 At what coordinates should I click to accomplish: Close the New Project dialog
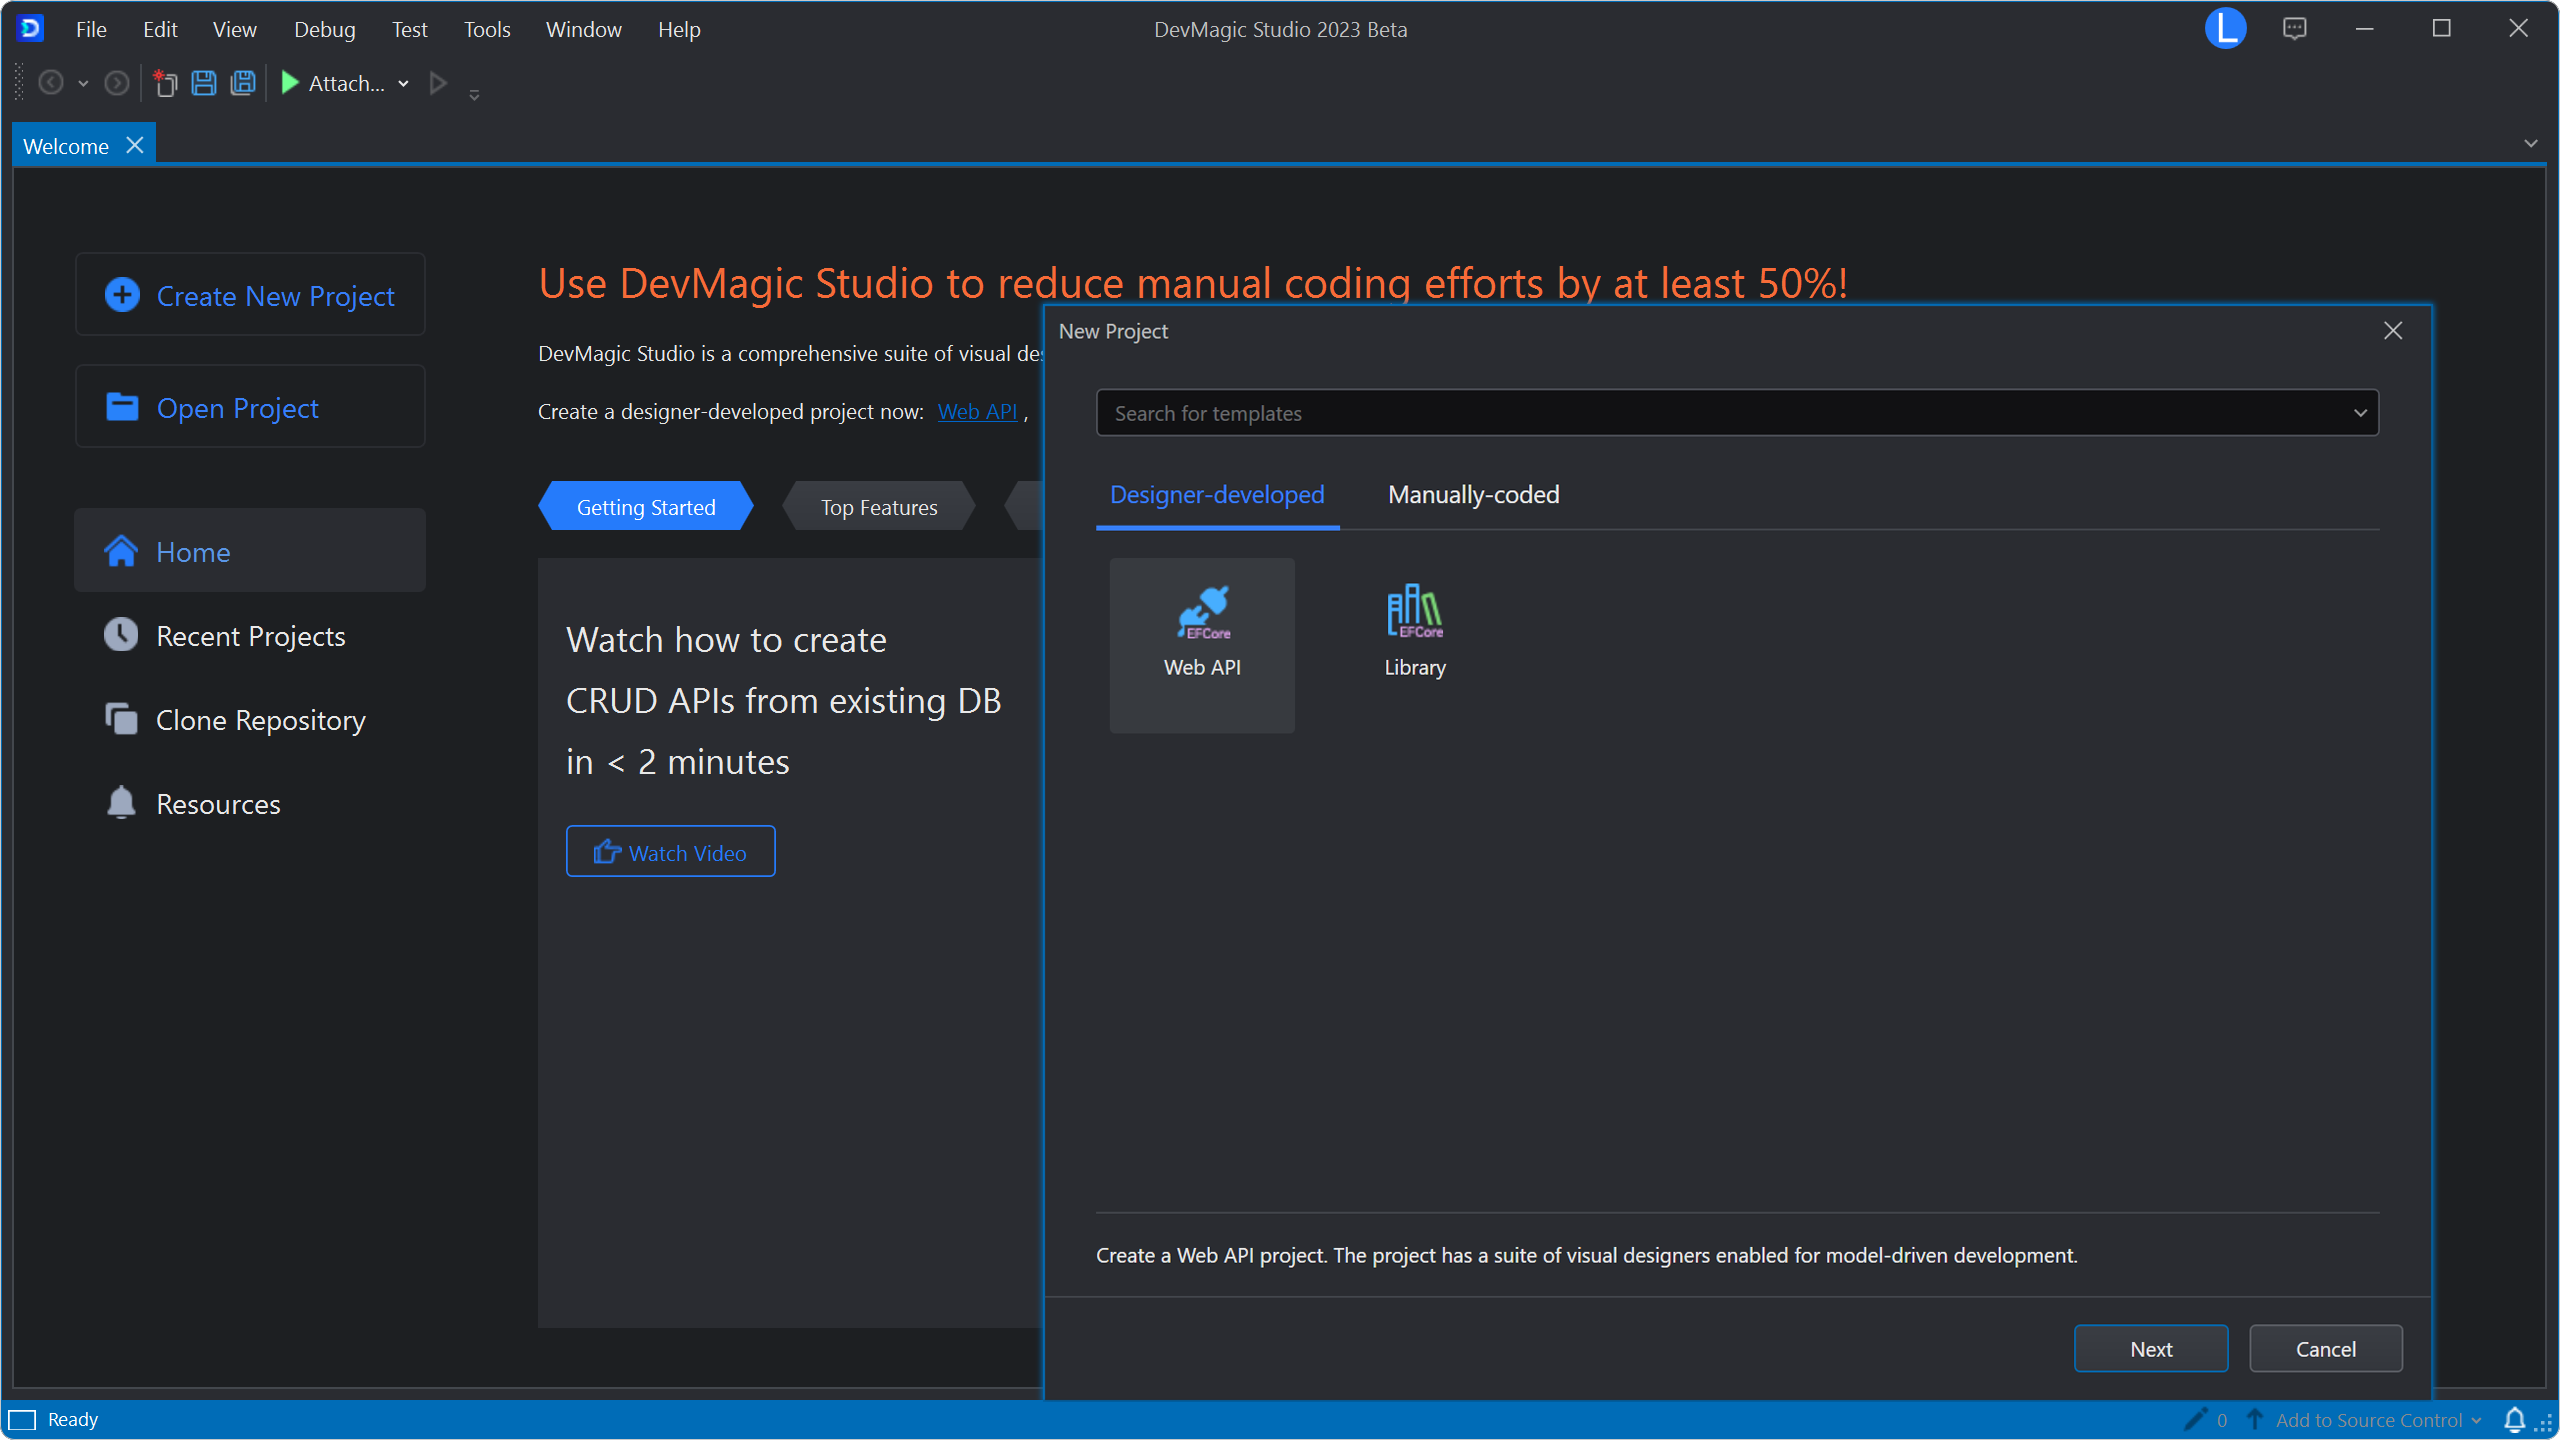tap(2392, 330)
